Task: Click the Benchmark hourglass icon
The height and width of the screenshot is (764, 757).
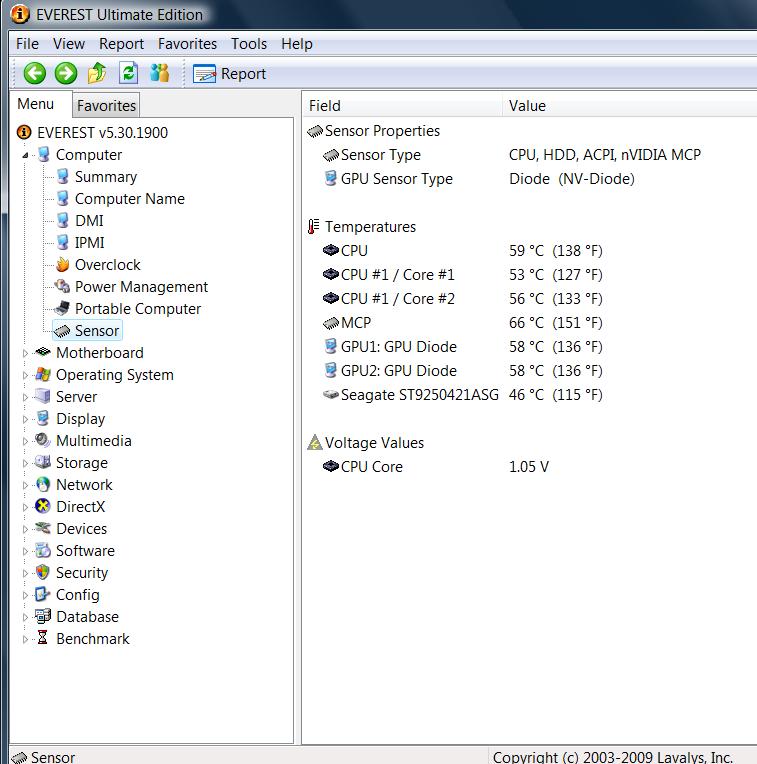Action: click(42, 638)
